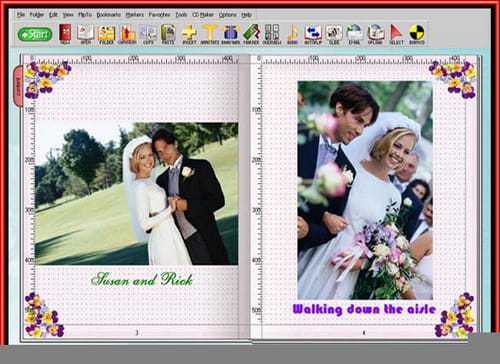Open the Options menu
500x364 pixels.
228,15
